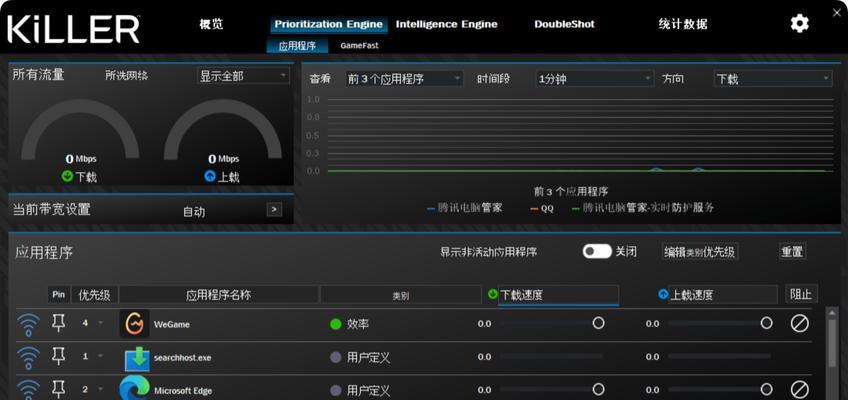
Task: Sort by the 应用程序名称 column header
Action: [218, 295]
